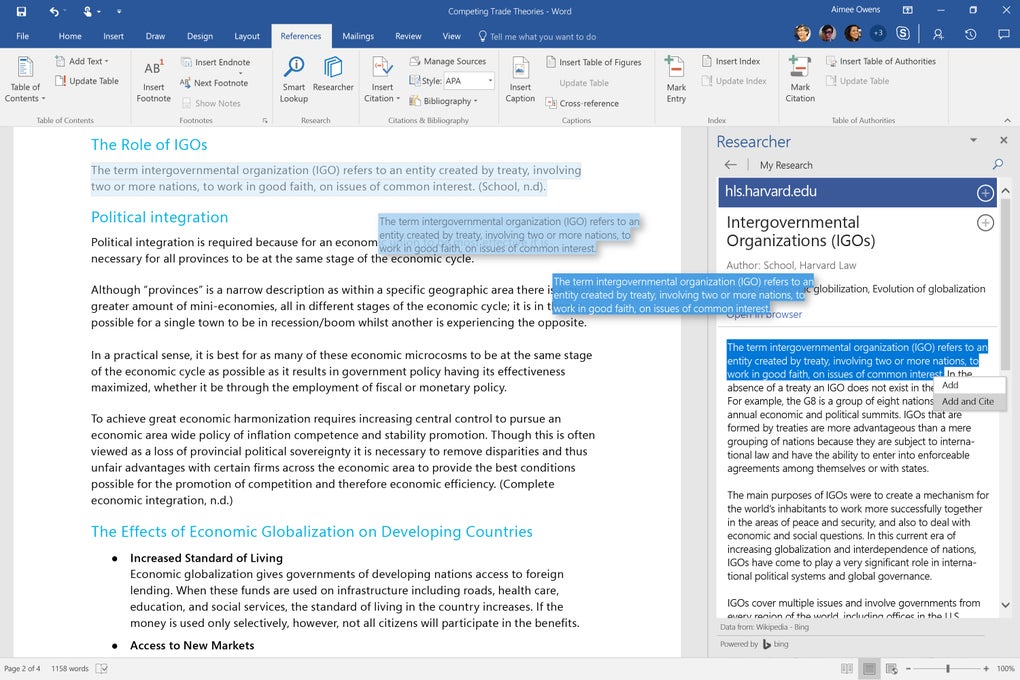
Task: Click the zoom out minus button
Action: (x=908, y=668)
